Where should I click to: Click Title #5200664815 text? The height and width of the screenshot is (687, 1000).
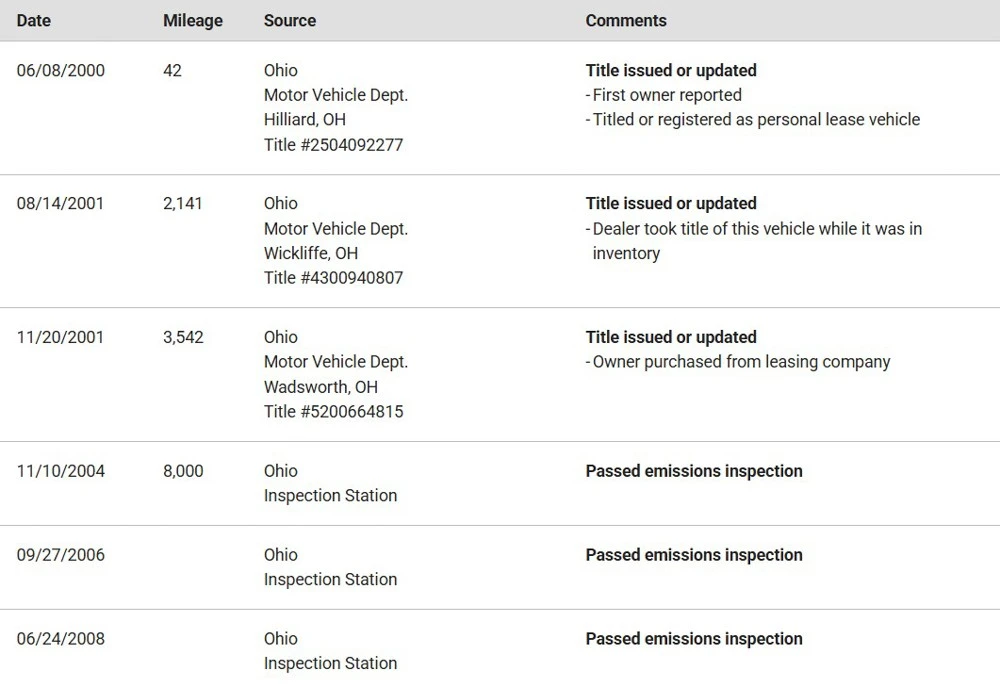pos(334,411)
